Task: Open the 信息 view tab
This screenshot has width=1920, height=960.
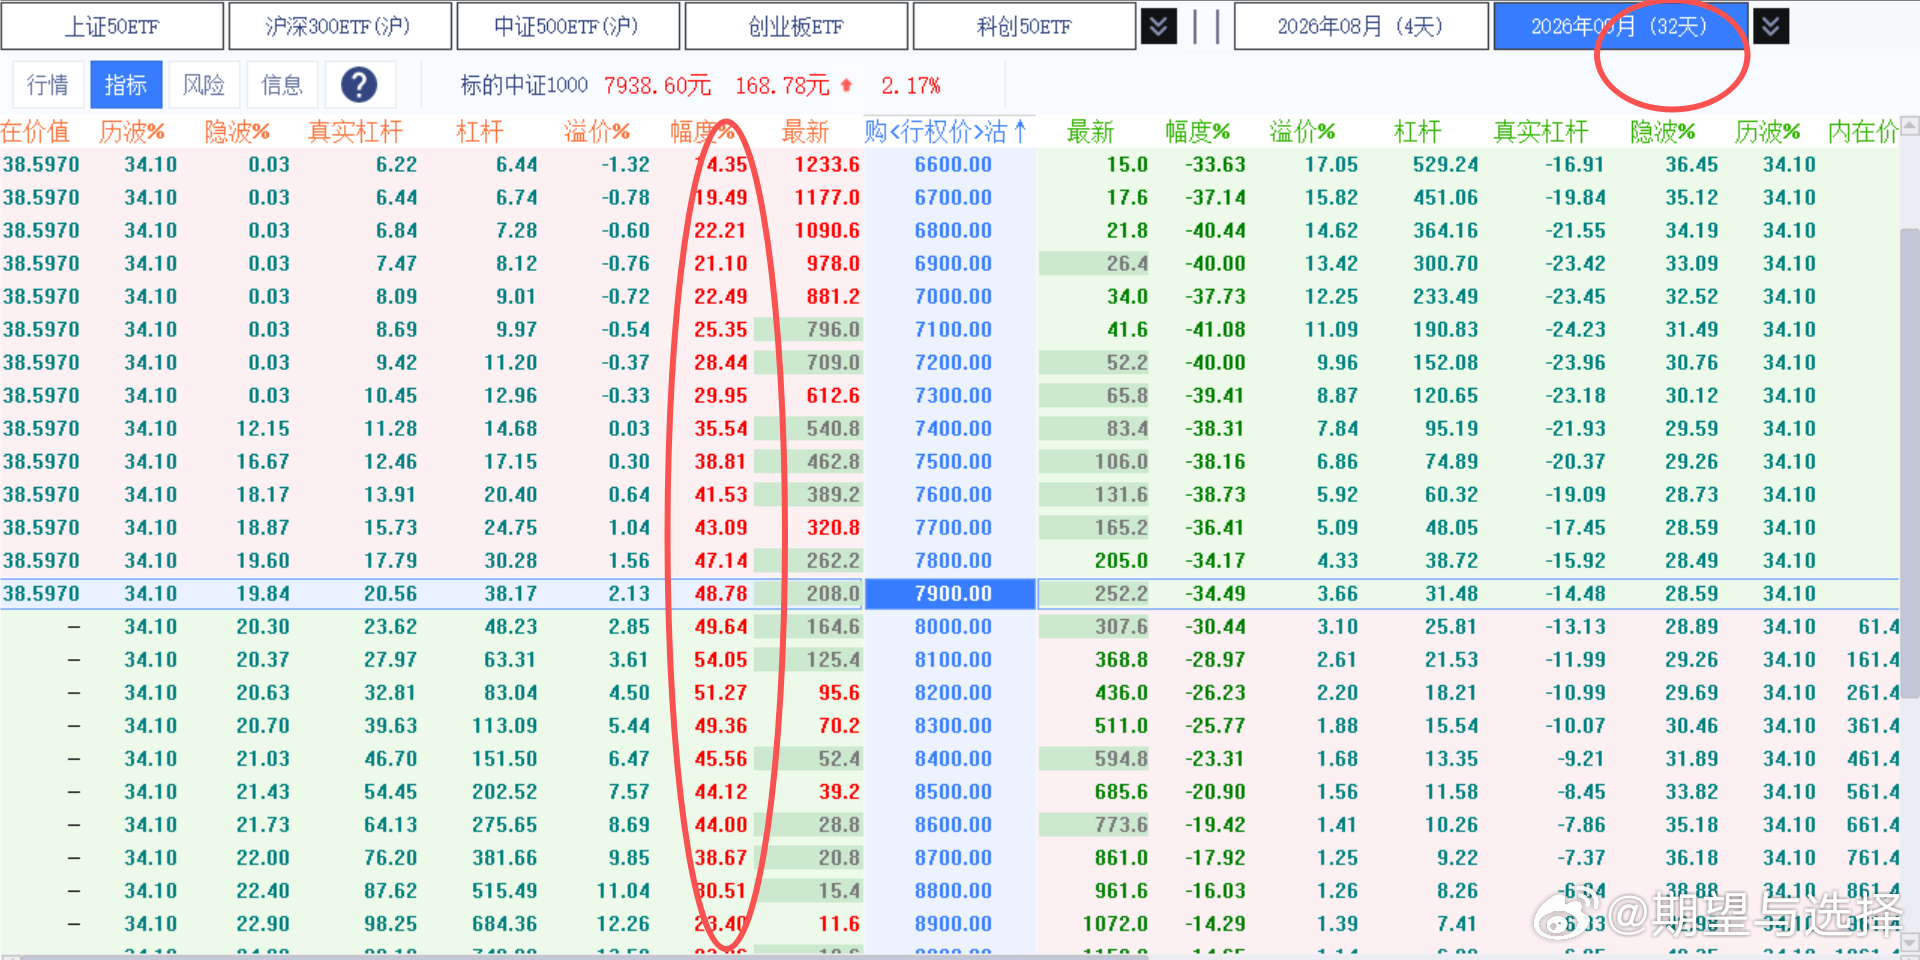Action: [x=282, y=85]
